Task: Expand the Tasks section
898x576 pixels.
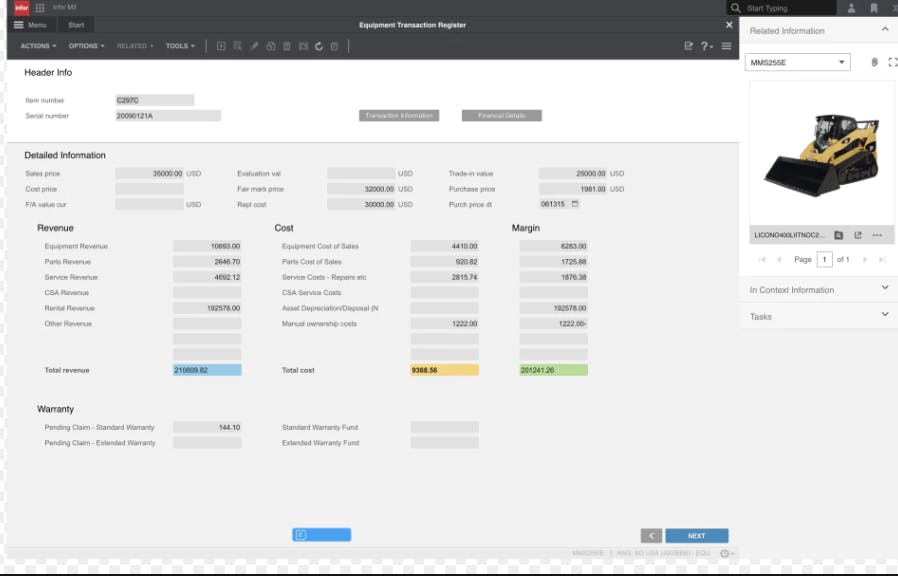Action: click(x=884, y=316)
